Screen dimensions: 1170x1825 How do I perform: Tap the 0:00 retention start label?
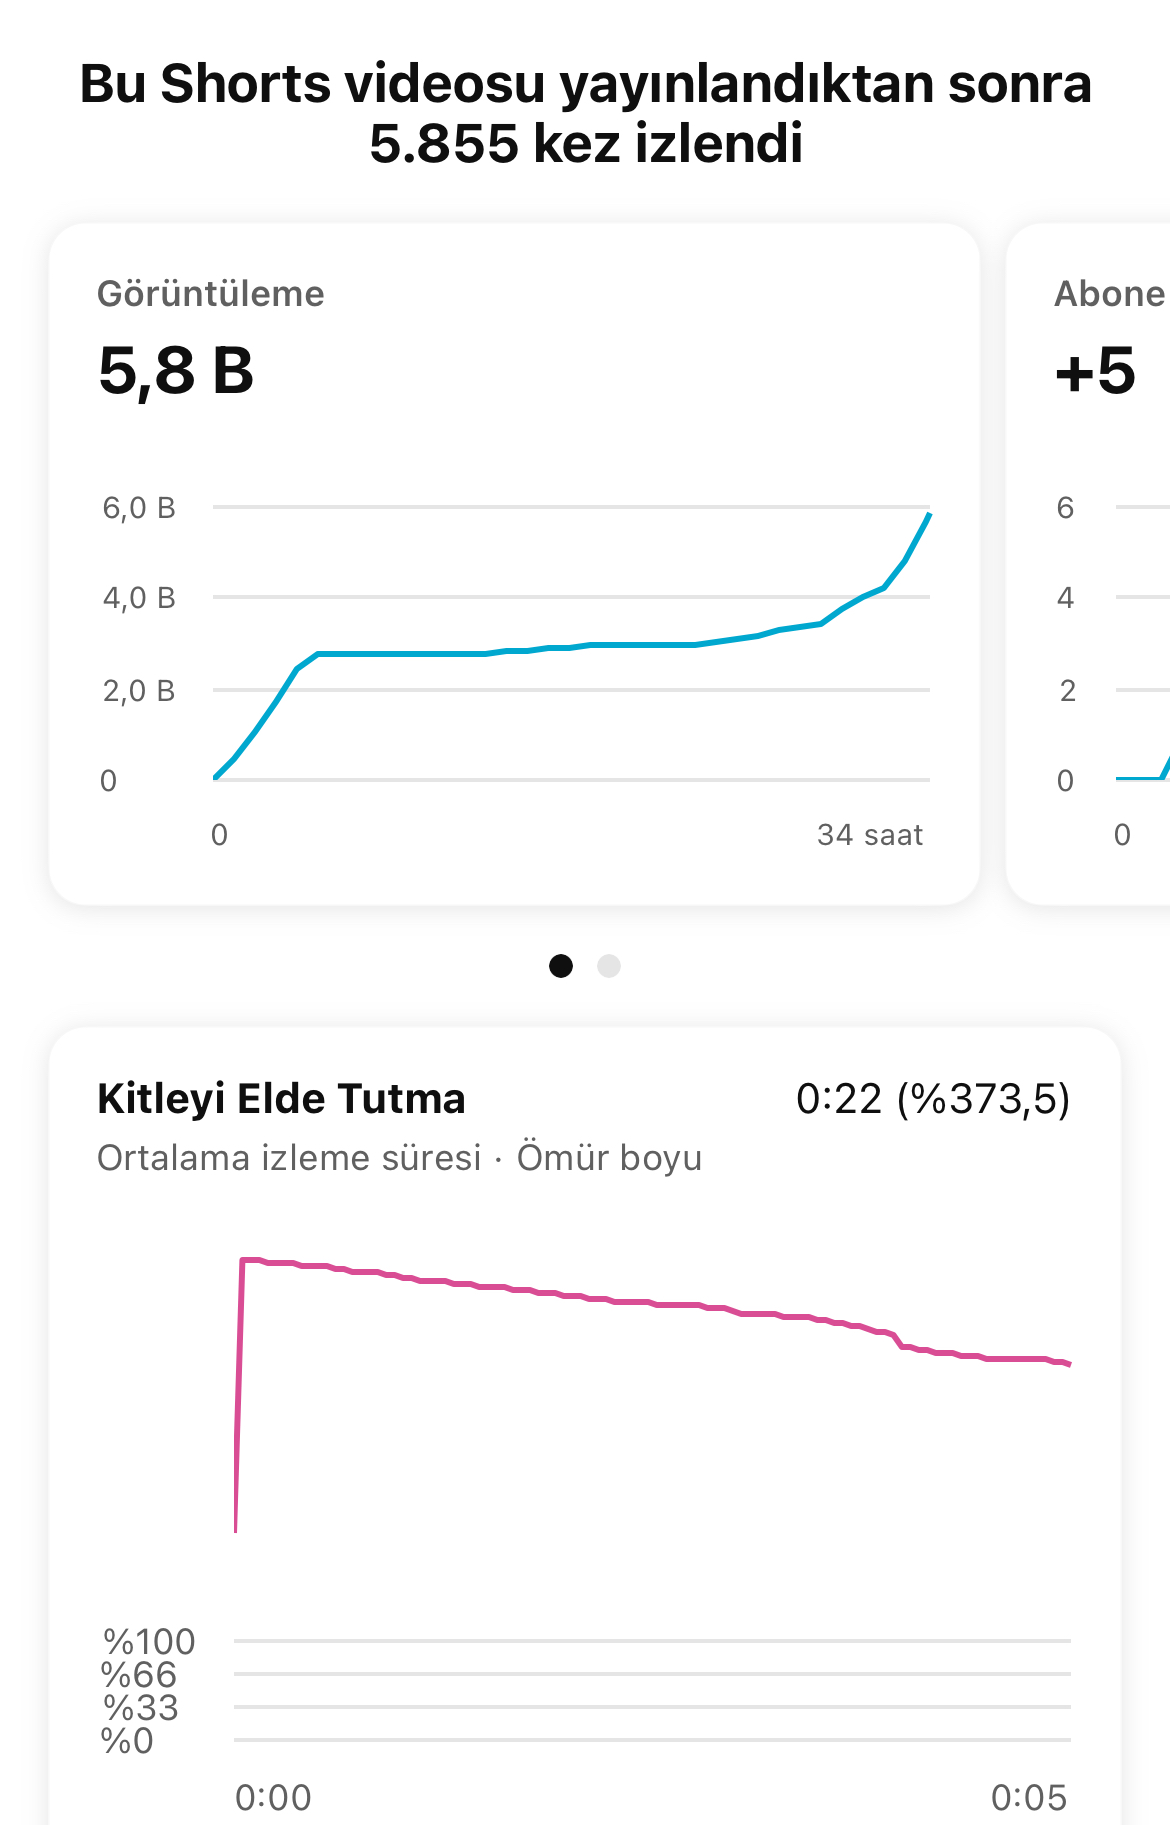tap(273, 1798)
